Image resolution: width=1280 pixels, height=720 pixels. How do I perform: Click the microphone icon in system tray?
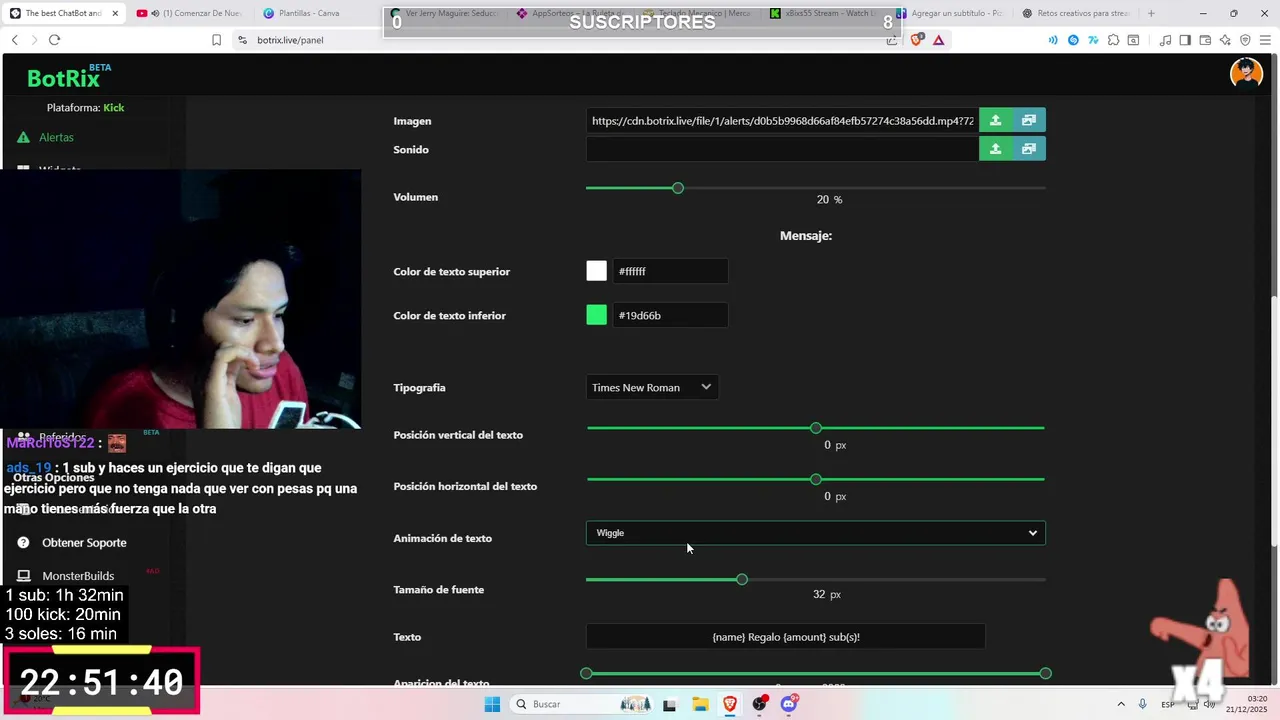(1142, 704)
